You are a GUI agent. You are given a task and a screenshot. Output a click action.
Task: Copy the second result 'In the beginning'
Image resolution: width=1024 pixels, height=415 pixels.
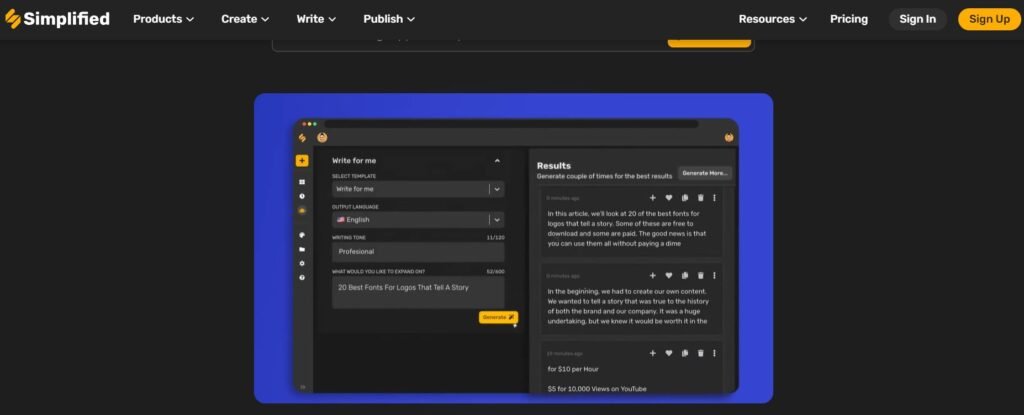click(x=684, y=275)
